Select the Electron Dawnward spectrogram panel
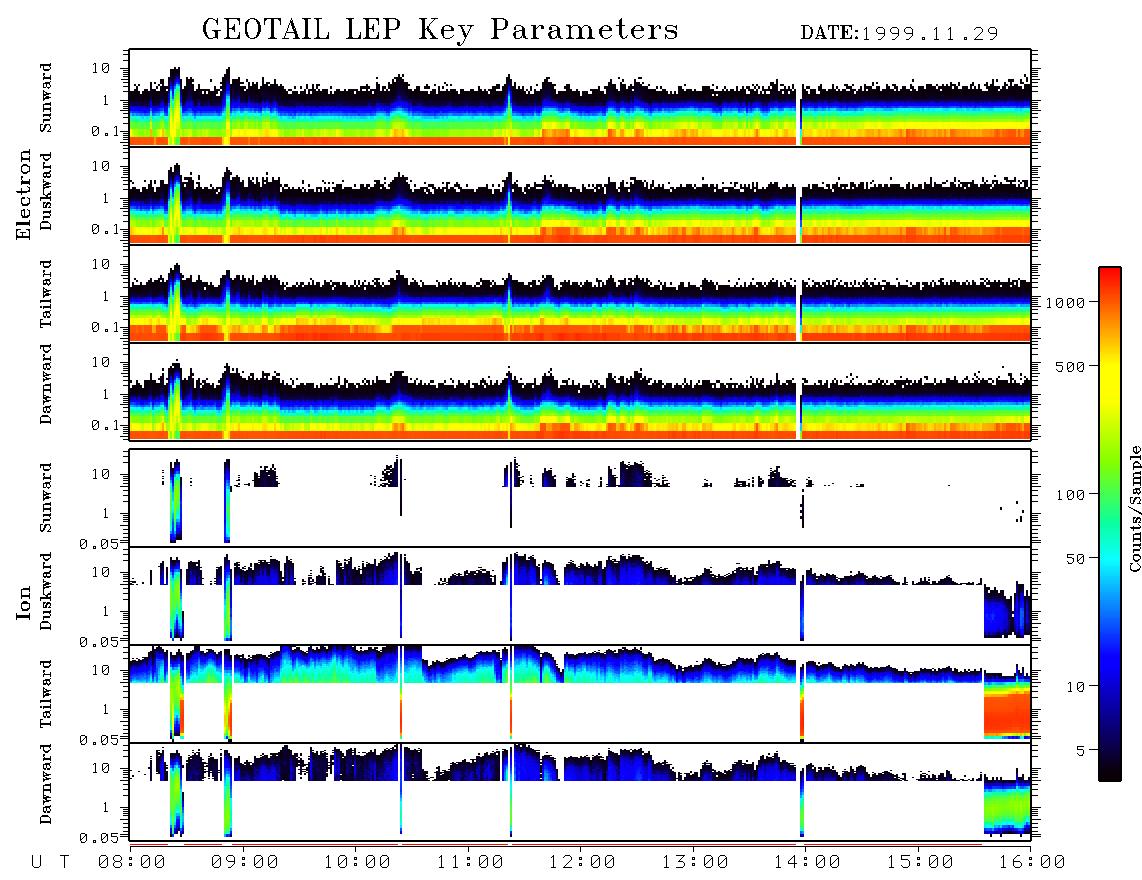 coord(580,392)
